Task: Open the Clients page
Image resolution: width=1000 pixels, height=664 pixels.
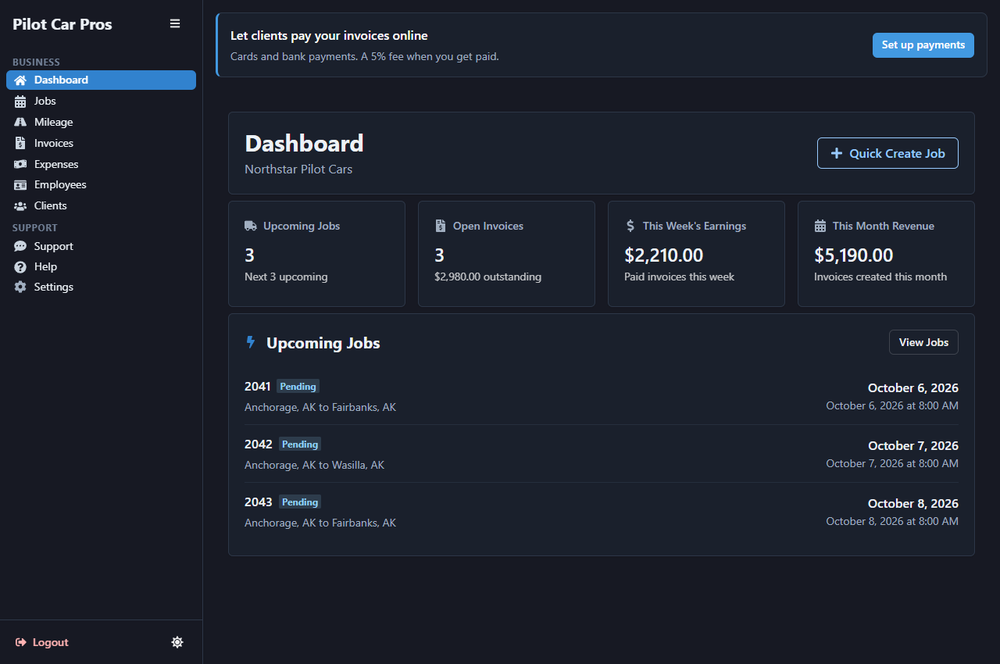Action: click(101, 205)
